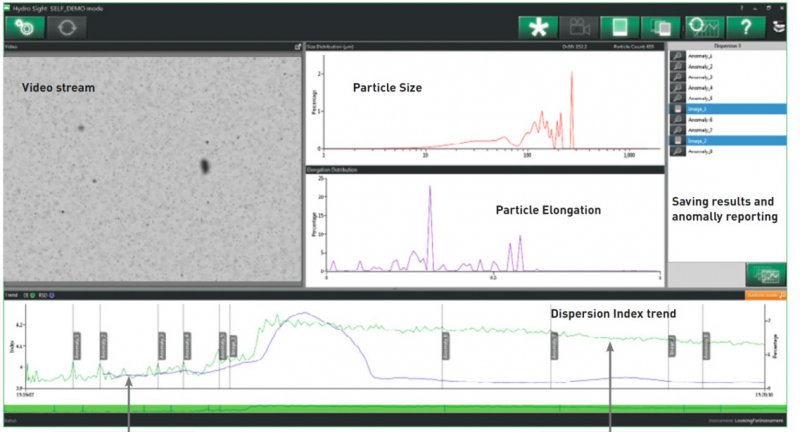The height and width of the screenshot is (432, 800).
Task: Click the overlapping images toolbar button
Action: coord(660,27)
